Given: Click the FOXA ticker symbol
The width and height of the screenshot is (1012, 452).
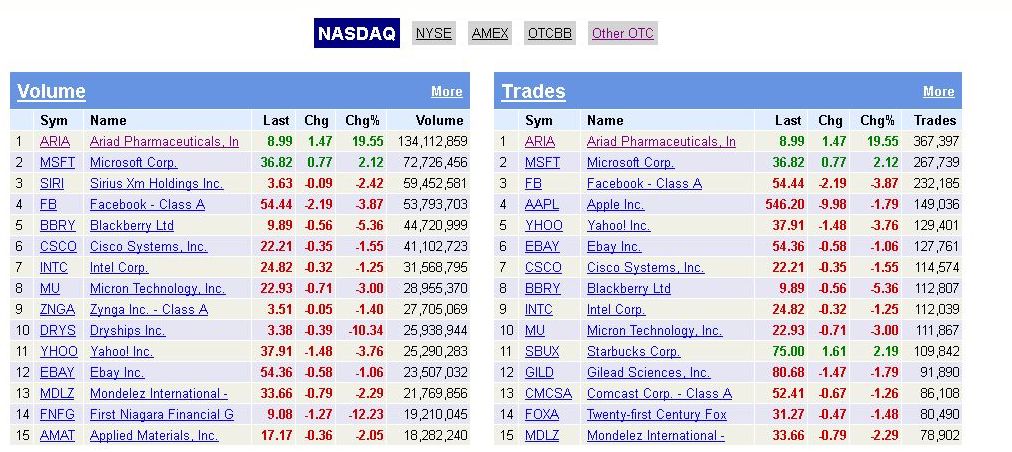Looking at the screenshot, I should point(543,414).
